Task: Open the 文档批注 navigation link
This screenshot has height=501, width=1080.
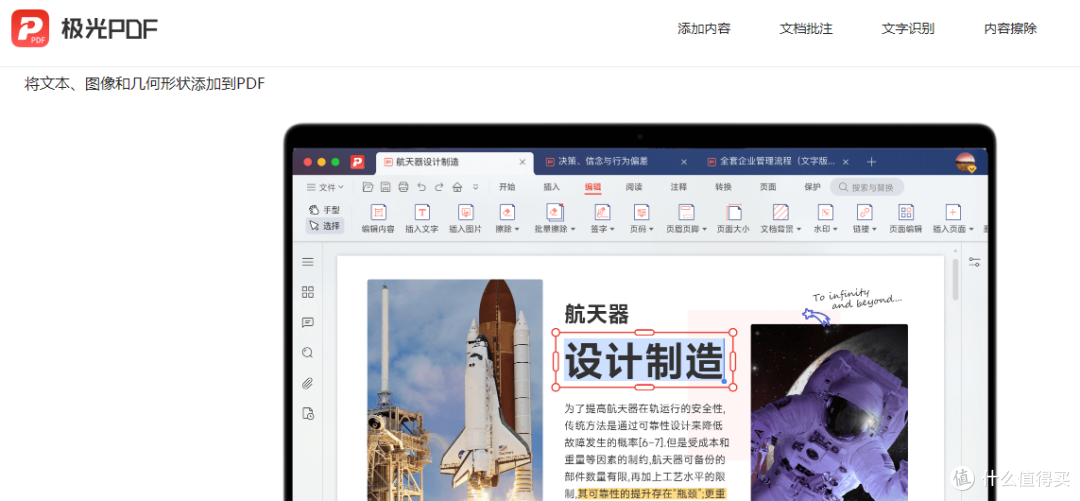Action: coord(806,29)
